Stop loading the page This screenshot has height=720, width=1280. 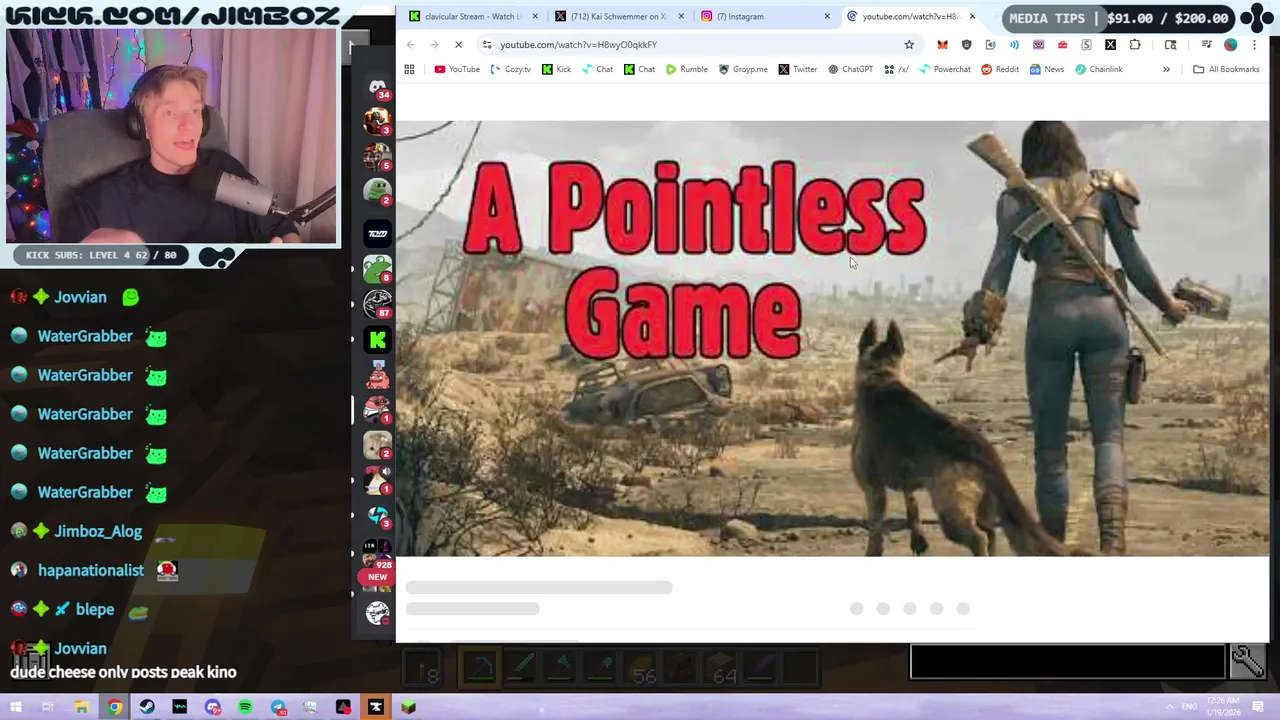[x=458, y=44]
